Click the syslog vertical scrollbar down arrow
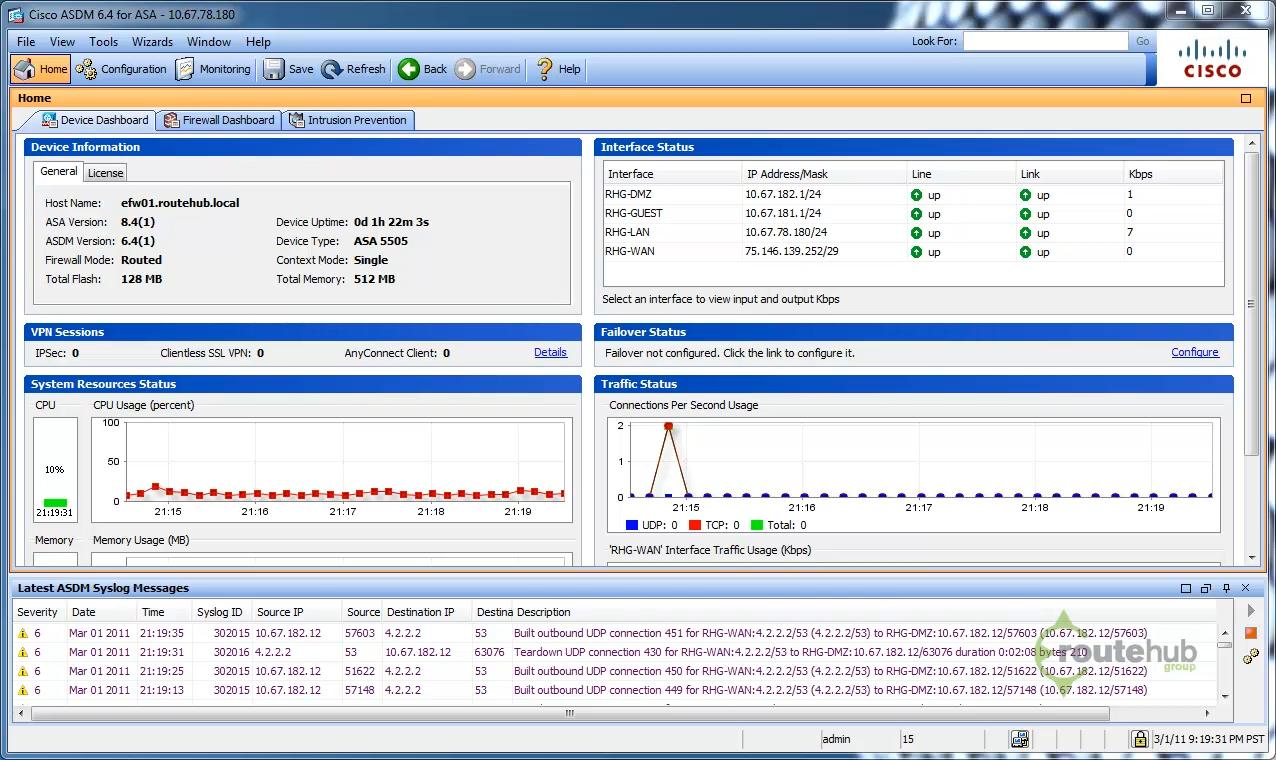Image resolution: width=1276 pixels, height=760 pixels. pyautogui.click(x=1224, y=695)
